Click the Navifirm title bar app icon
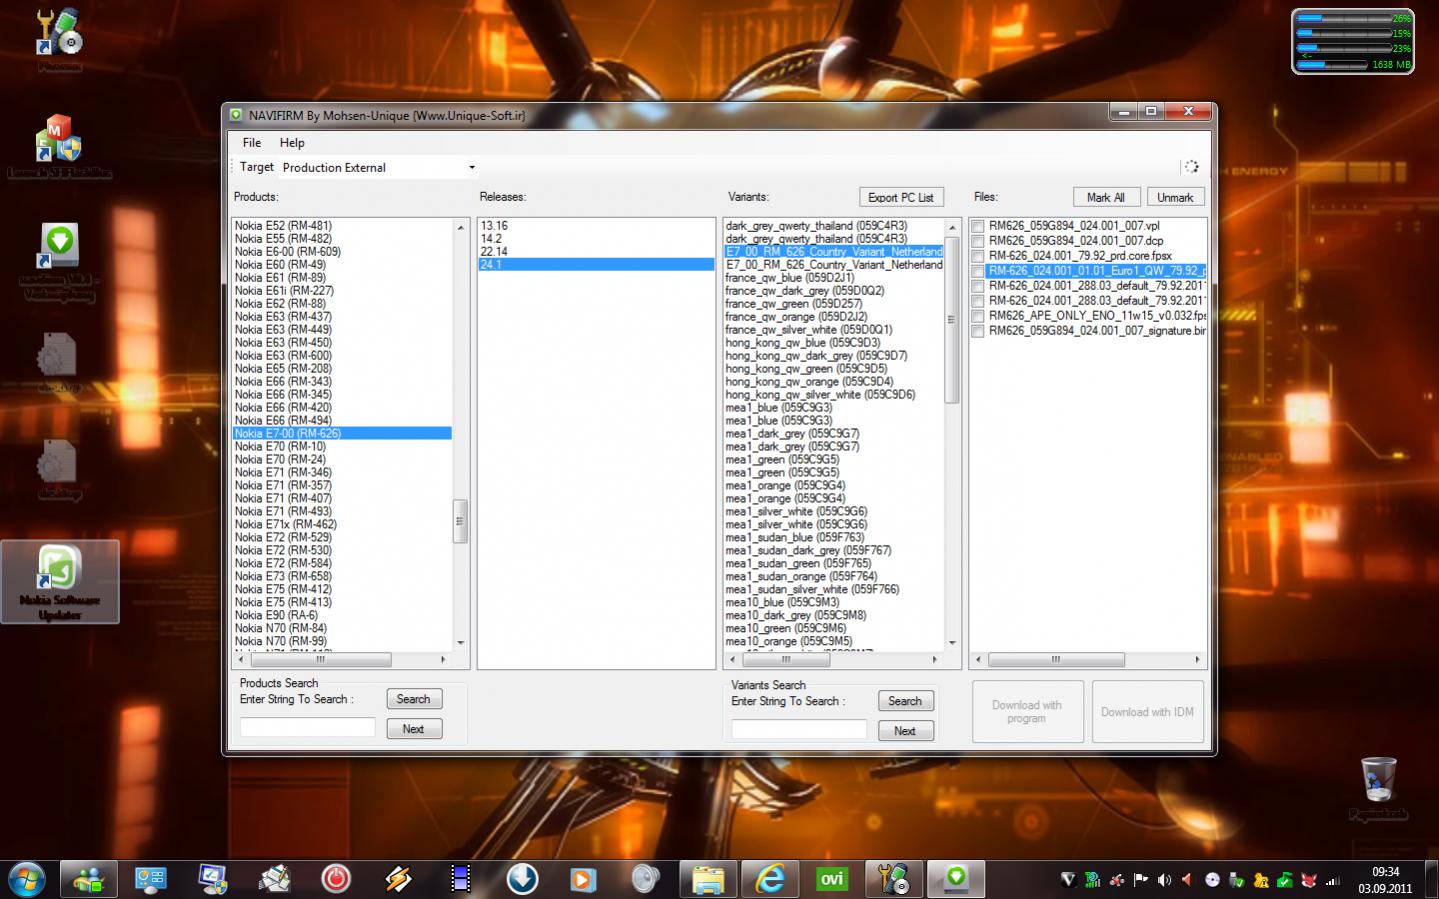 [x=236, y=115]
